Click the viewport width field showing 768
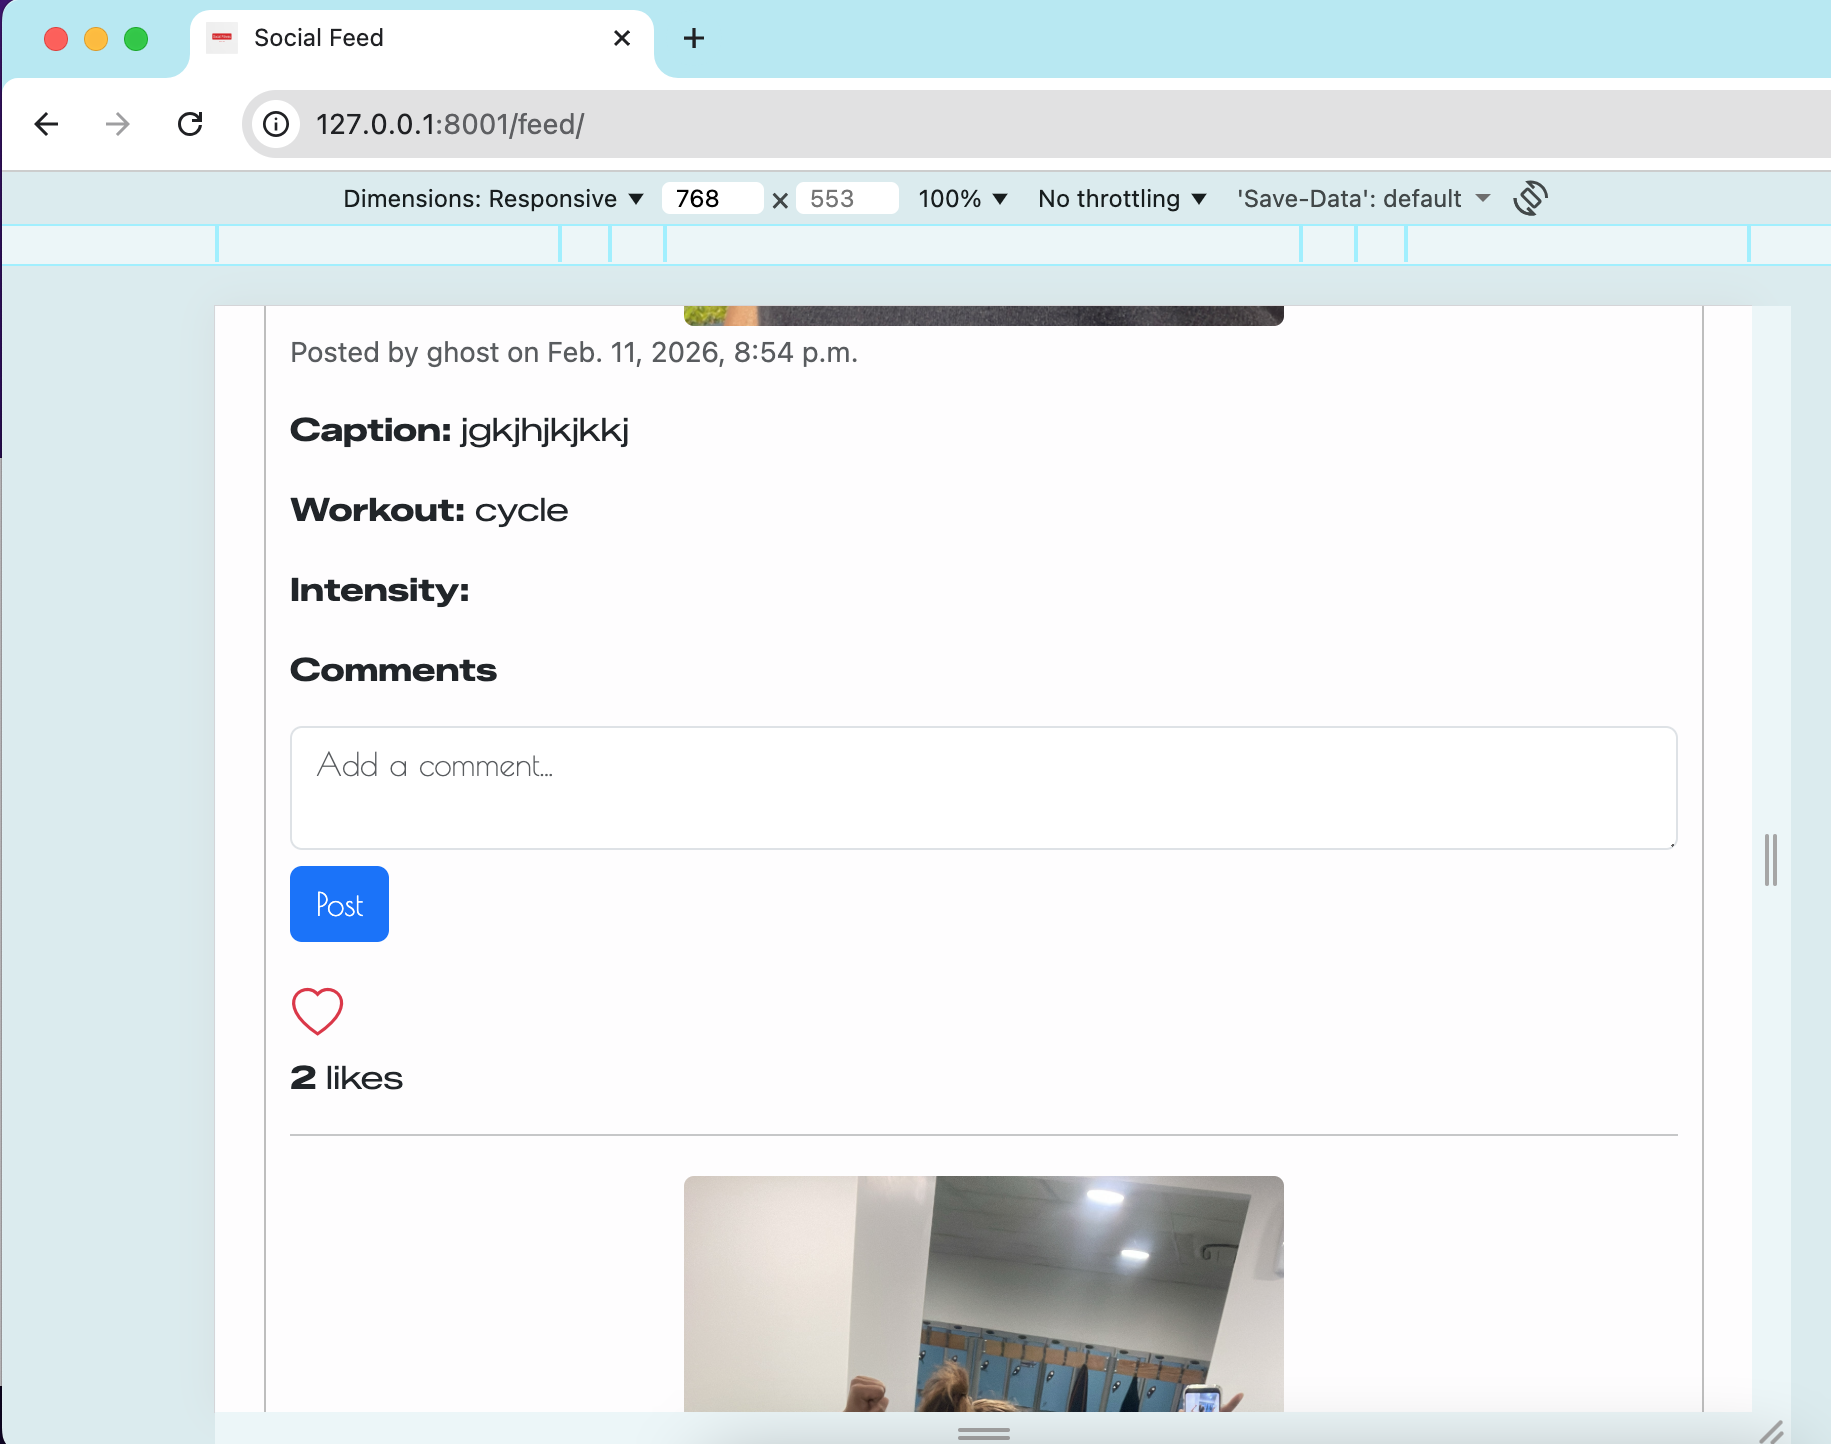Viewport: 1831px width, 1444px height. click(712, 198)
